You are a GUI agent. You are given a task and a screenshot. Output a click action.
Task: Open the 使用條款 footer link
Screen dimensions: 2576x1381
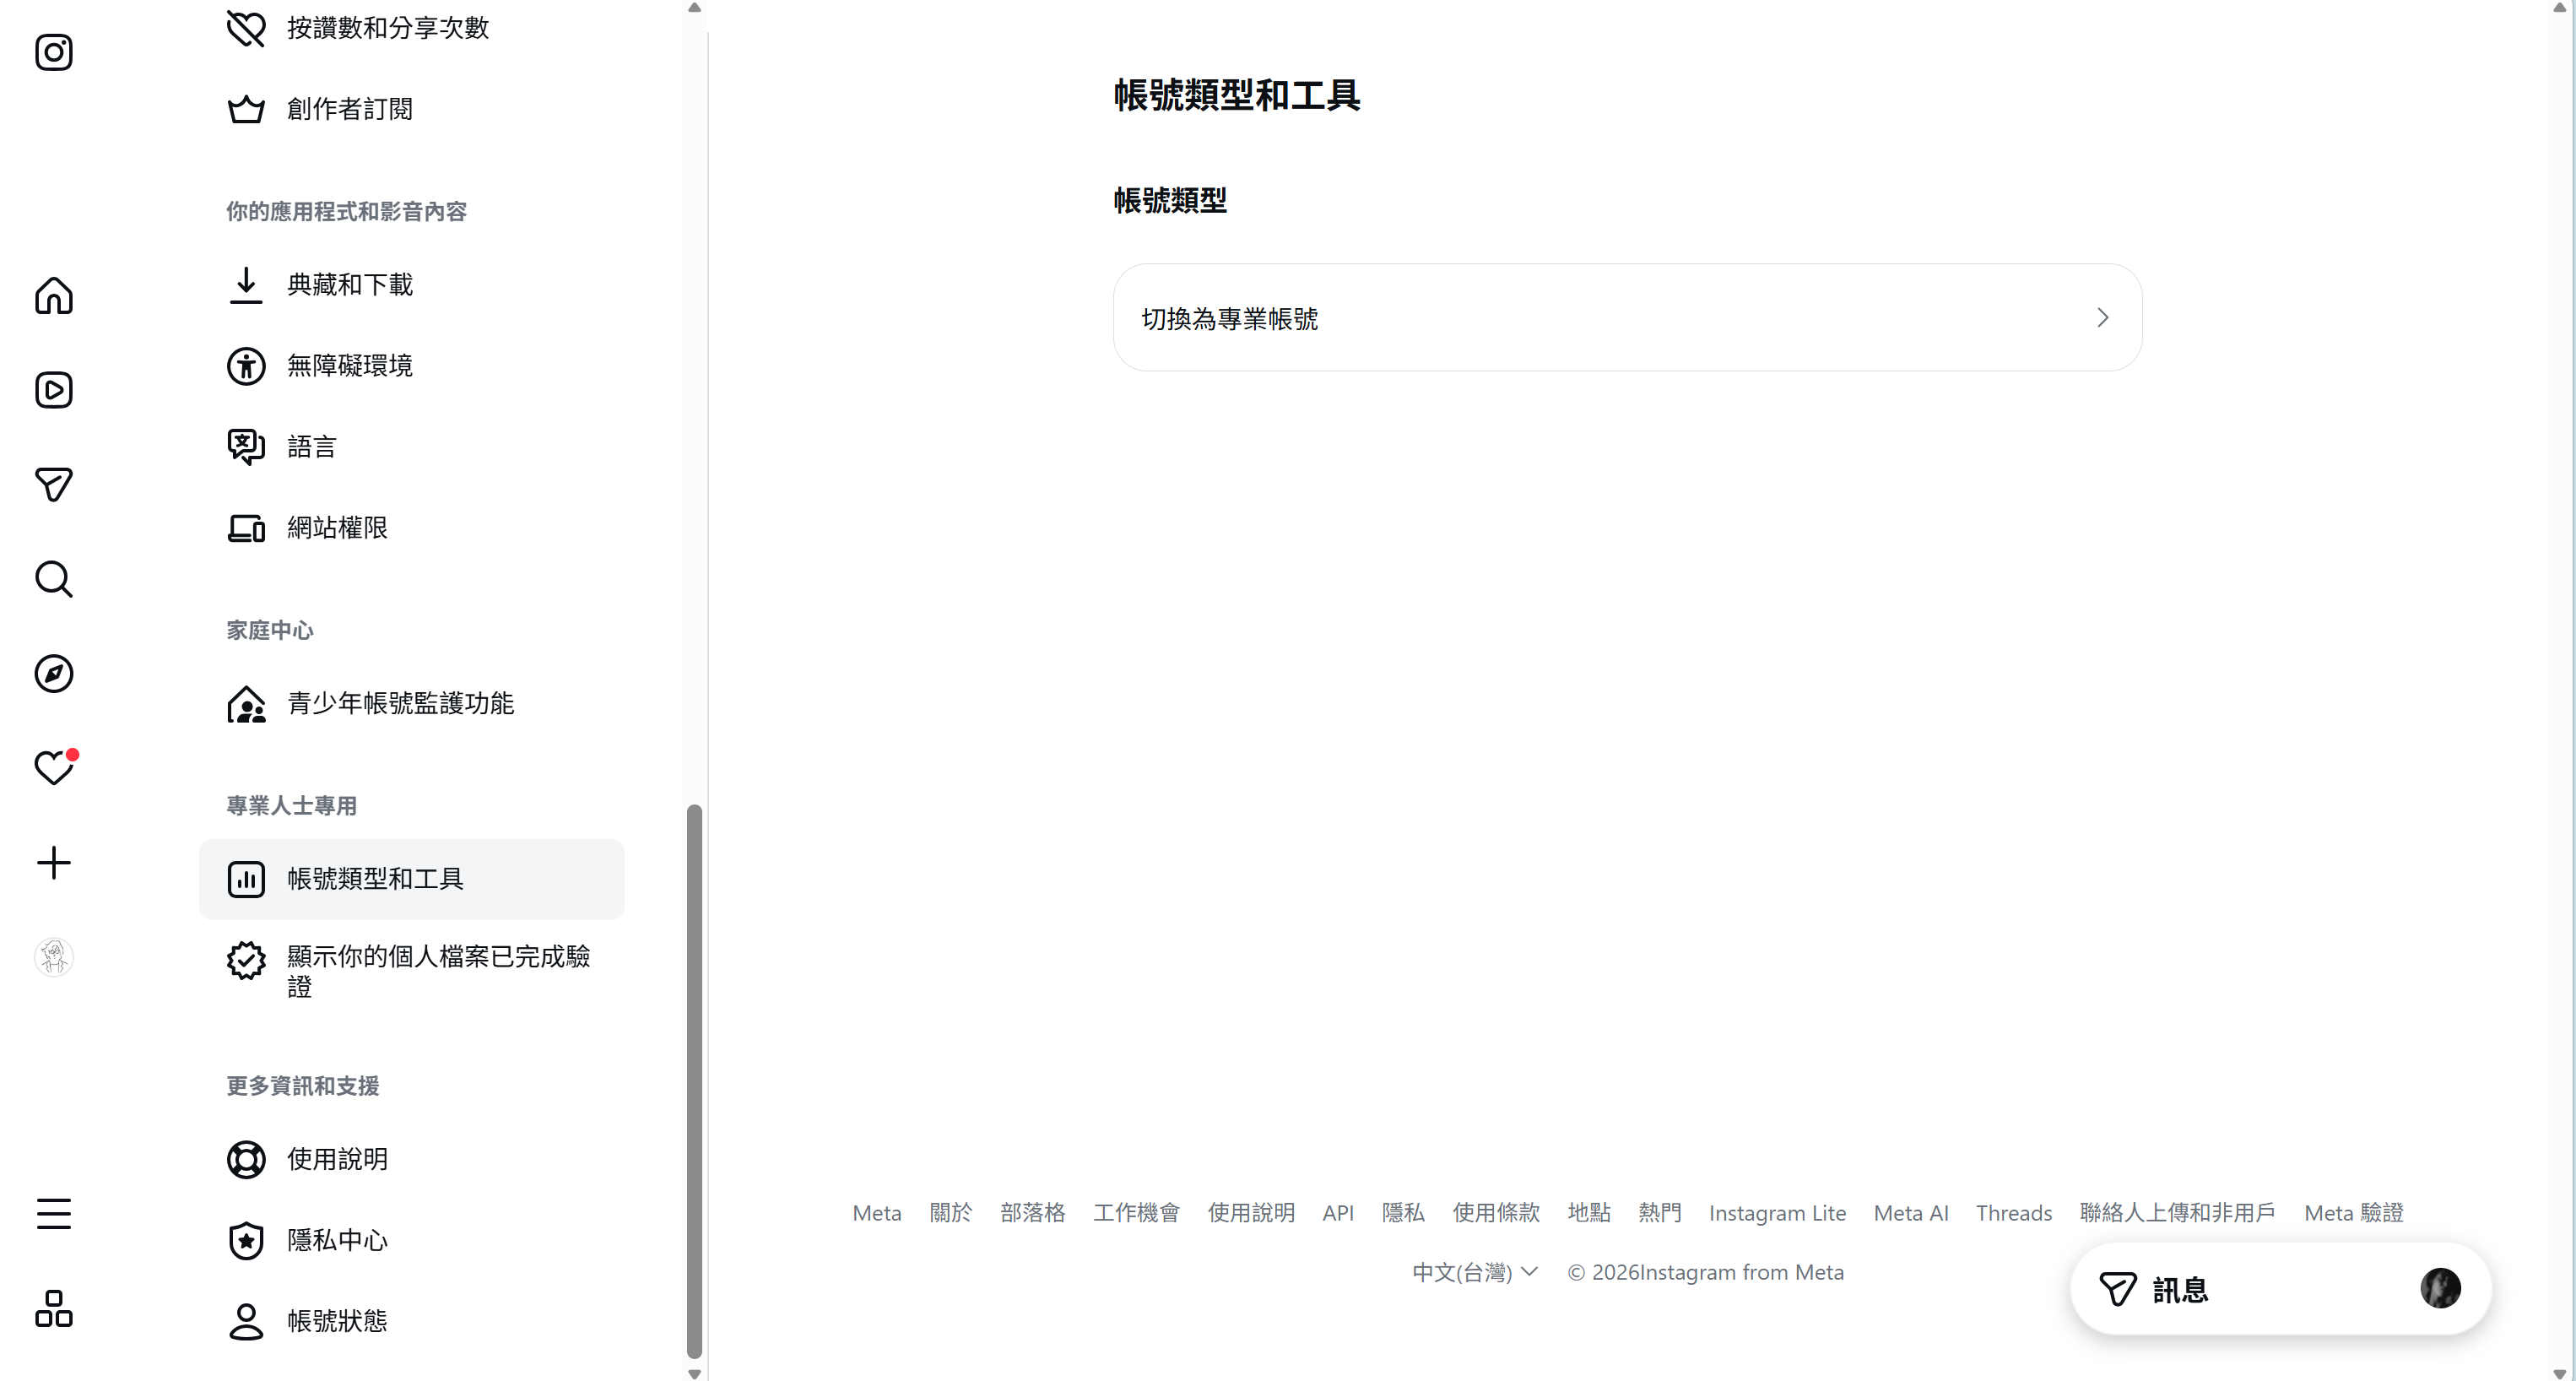click(1496, 1213)
